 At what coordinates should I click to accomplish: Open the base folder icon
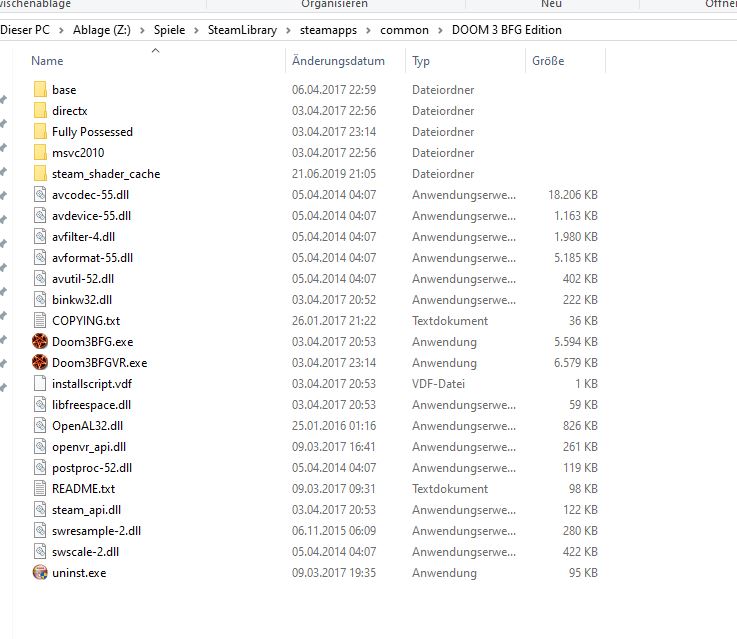[40, 89]
